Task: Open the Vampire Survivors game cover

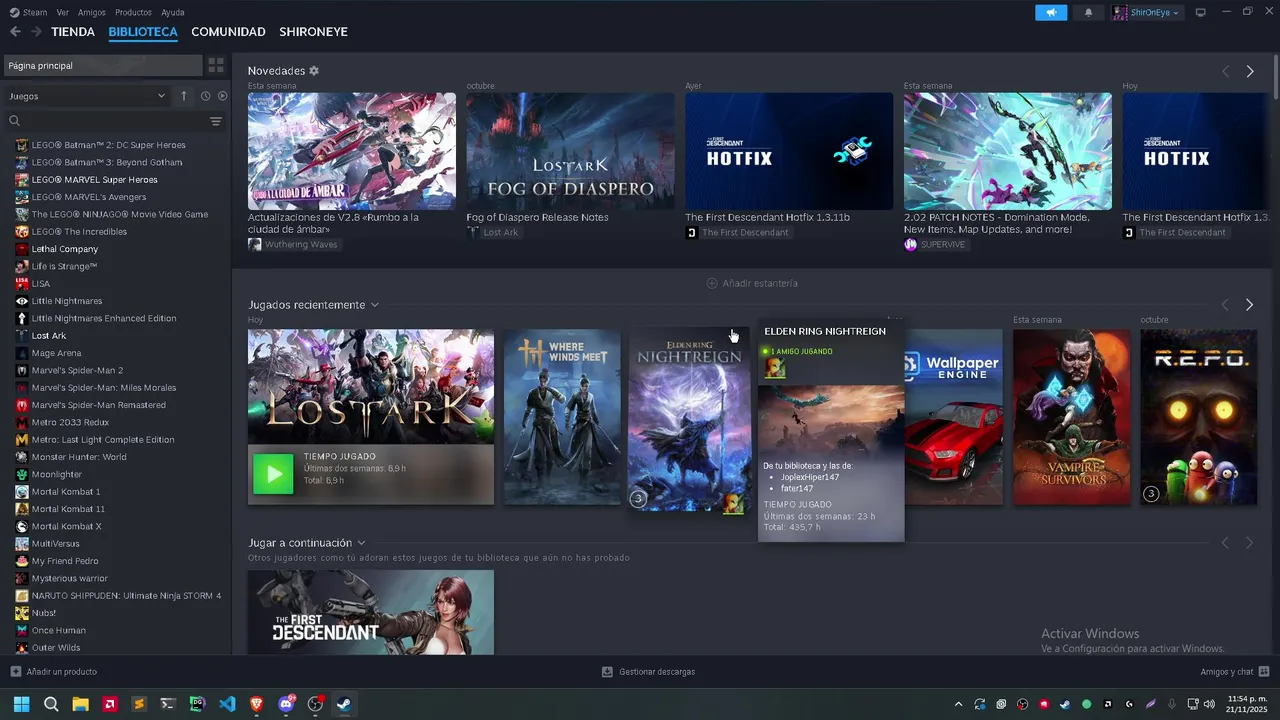Action: tap(1071, 417)
